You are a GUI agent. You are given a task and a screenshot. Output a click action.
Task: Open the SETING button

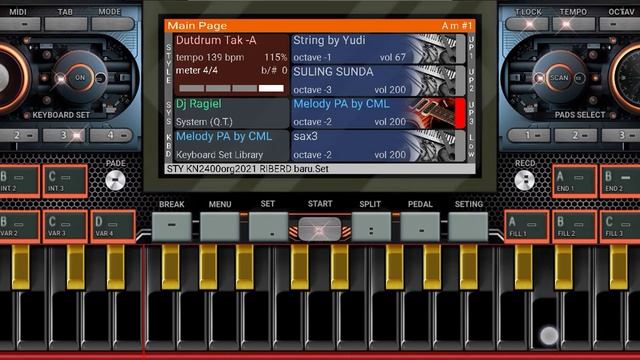[x=468, y=227]
